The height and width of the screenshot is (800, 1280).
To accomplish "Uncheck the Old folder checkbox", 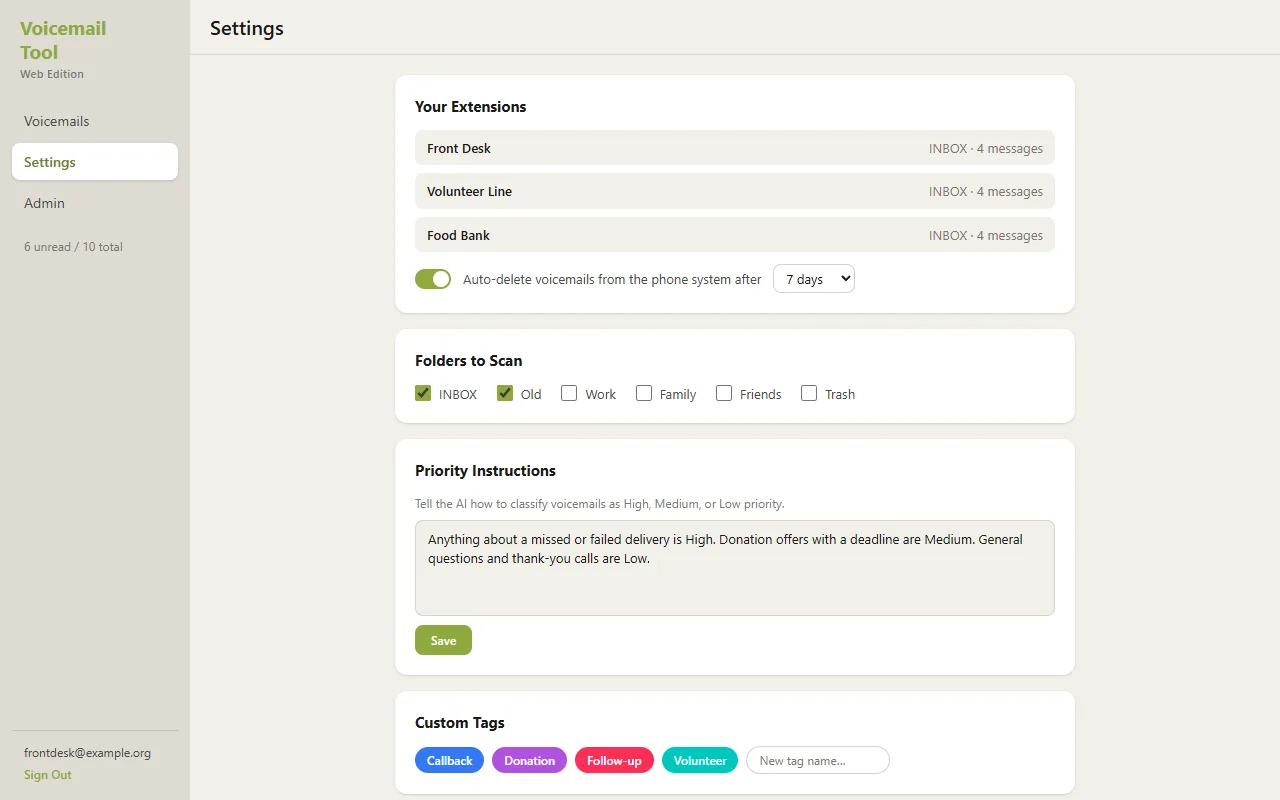I will tap(505, 393).
